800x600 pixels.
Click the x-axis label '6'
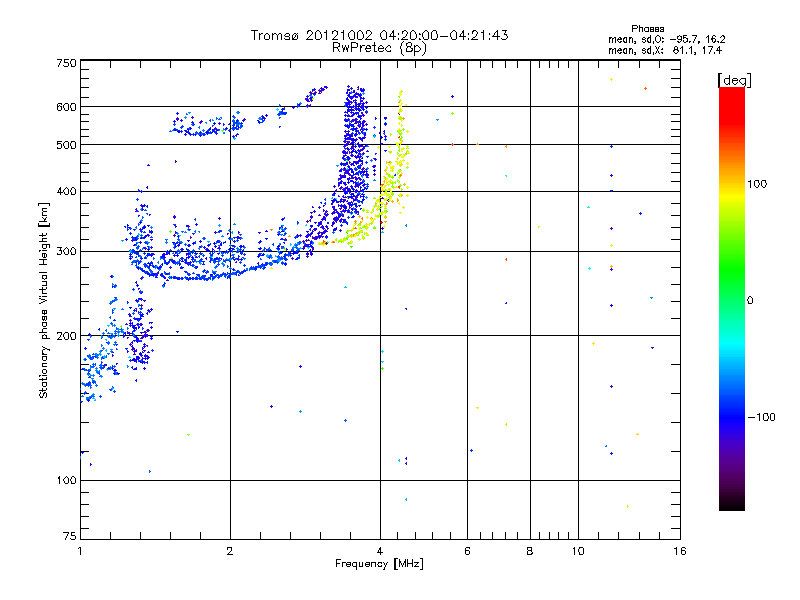[467, 551]
